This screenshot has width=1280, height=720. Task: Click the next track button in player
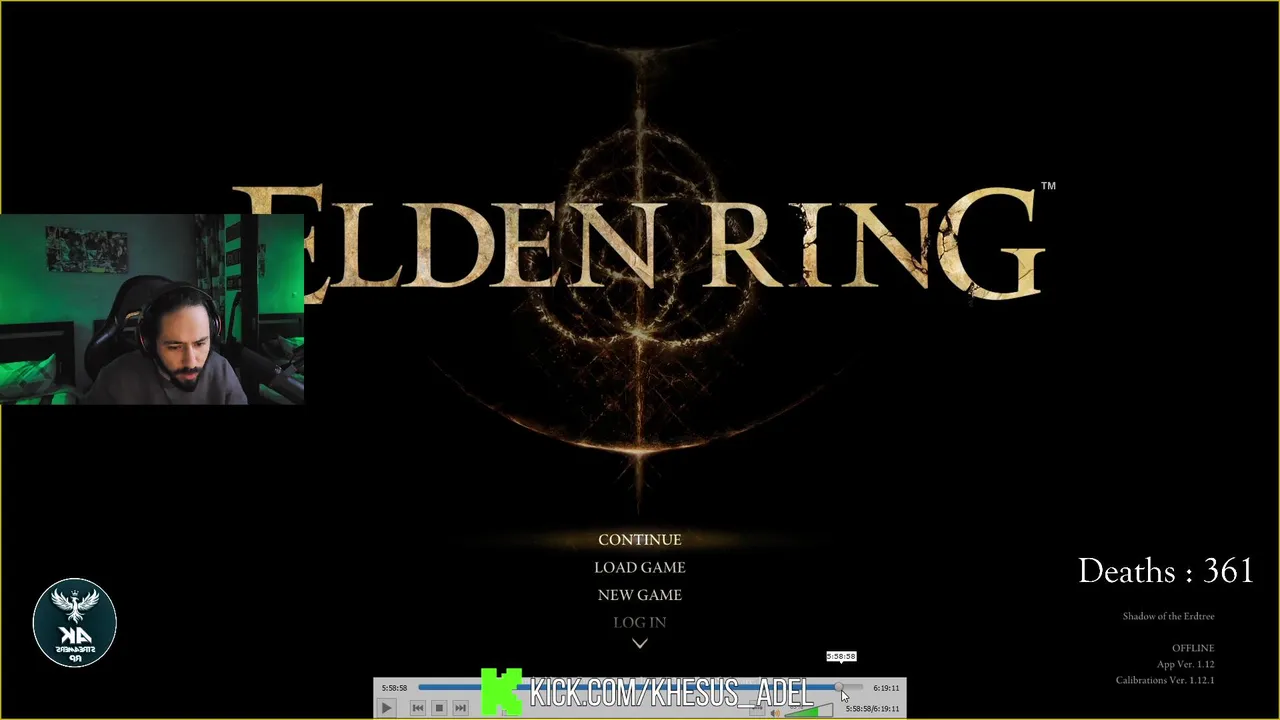(x=460, y=708)
